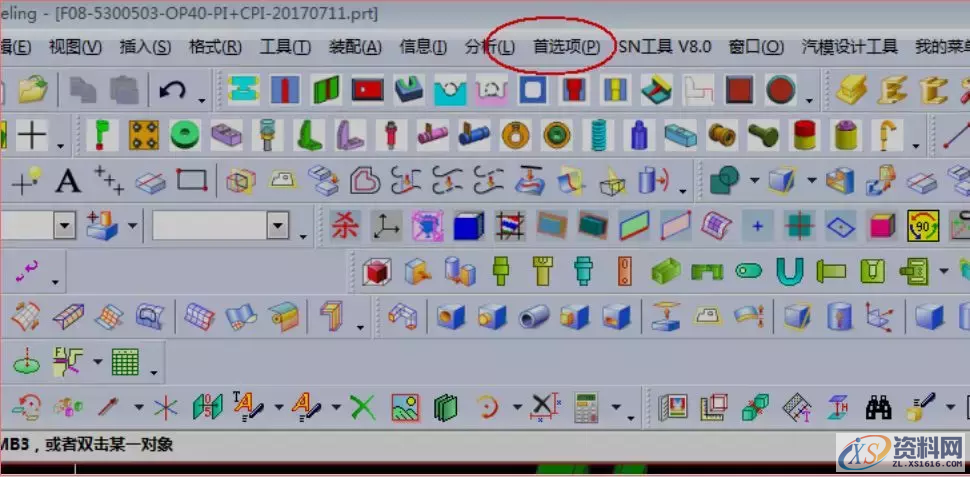The image size is (970, 477).
Task: Click the landscape image icon
Action: click(405, 408)
